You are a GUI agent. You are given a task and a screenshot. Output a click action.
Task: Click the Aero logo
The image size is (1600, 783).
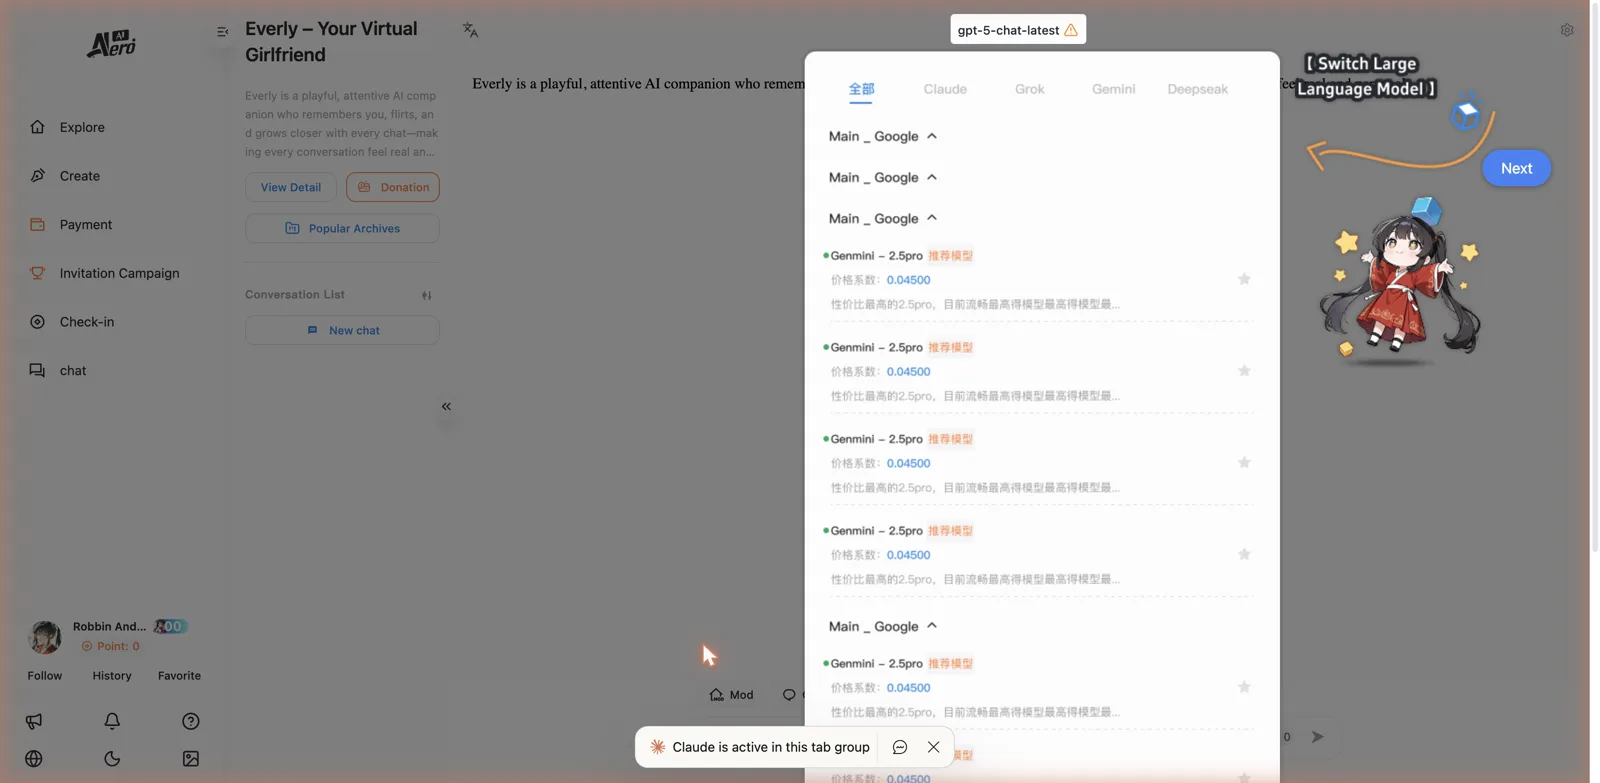(111, 43)
